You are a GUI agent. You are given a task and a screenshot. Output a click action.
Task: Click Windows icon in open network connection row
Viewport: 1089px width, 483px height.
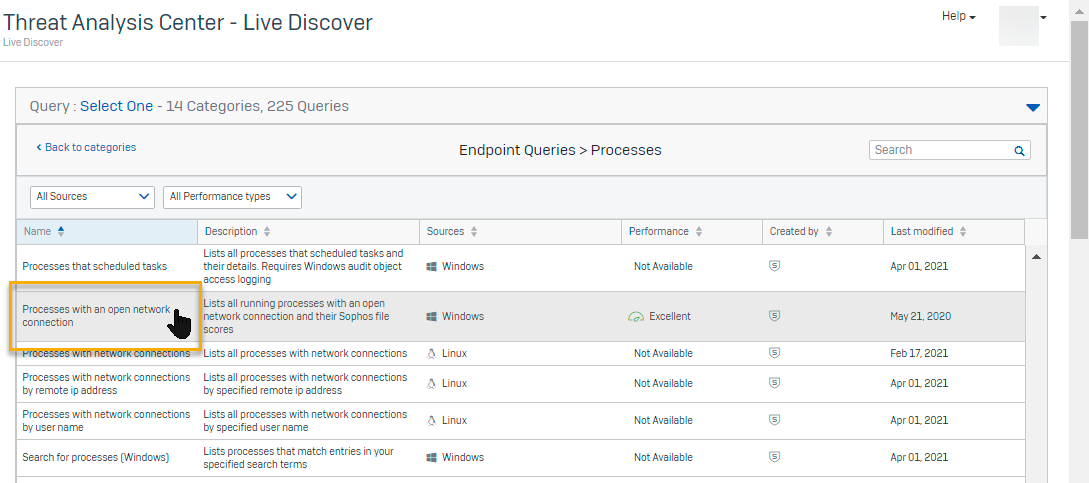pyautogui.click(x=432, y=317)
